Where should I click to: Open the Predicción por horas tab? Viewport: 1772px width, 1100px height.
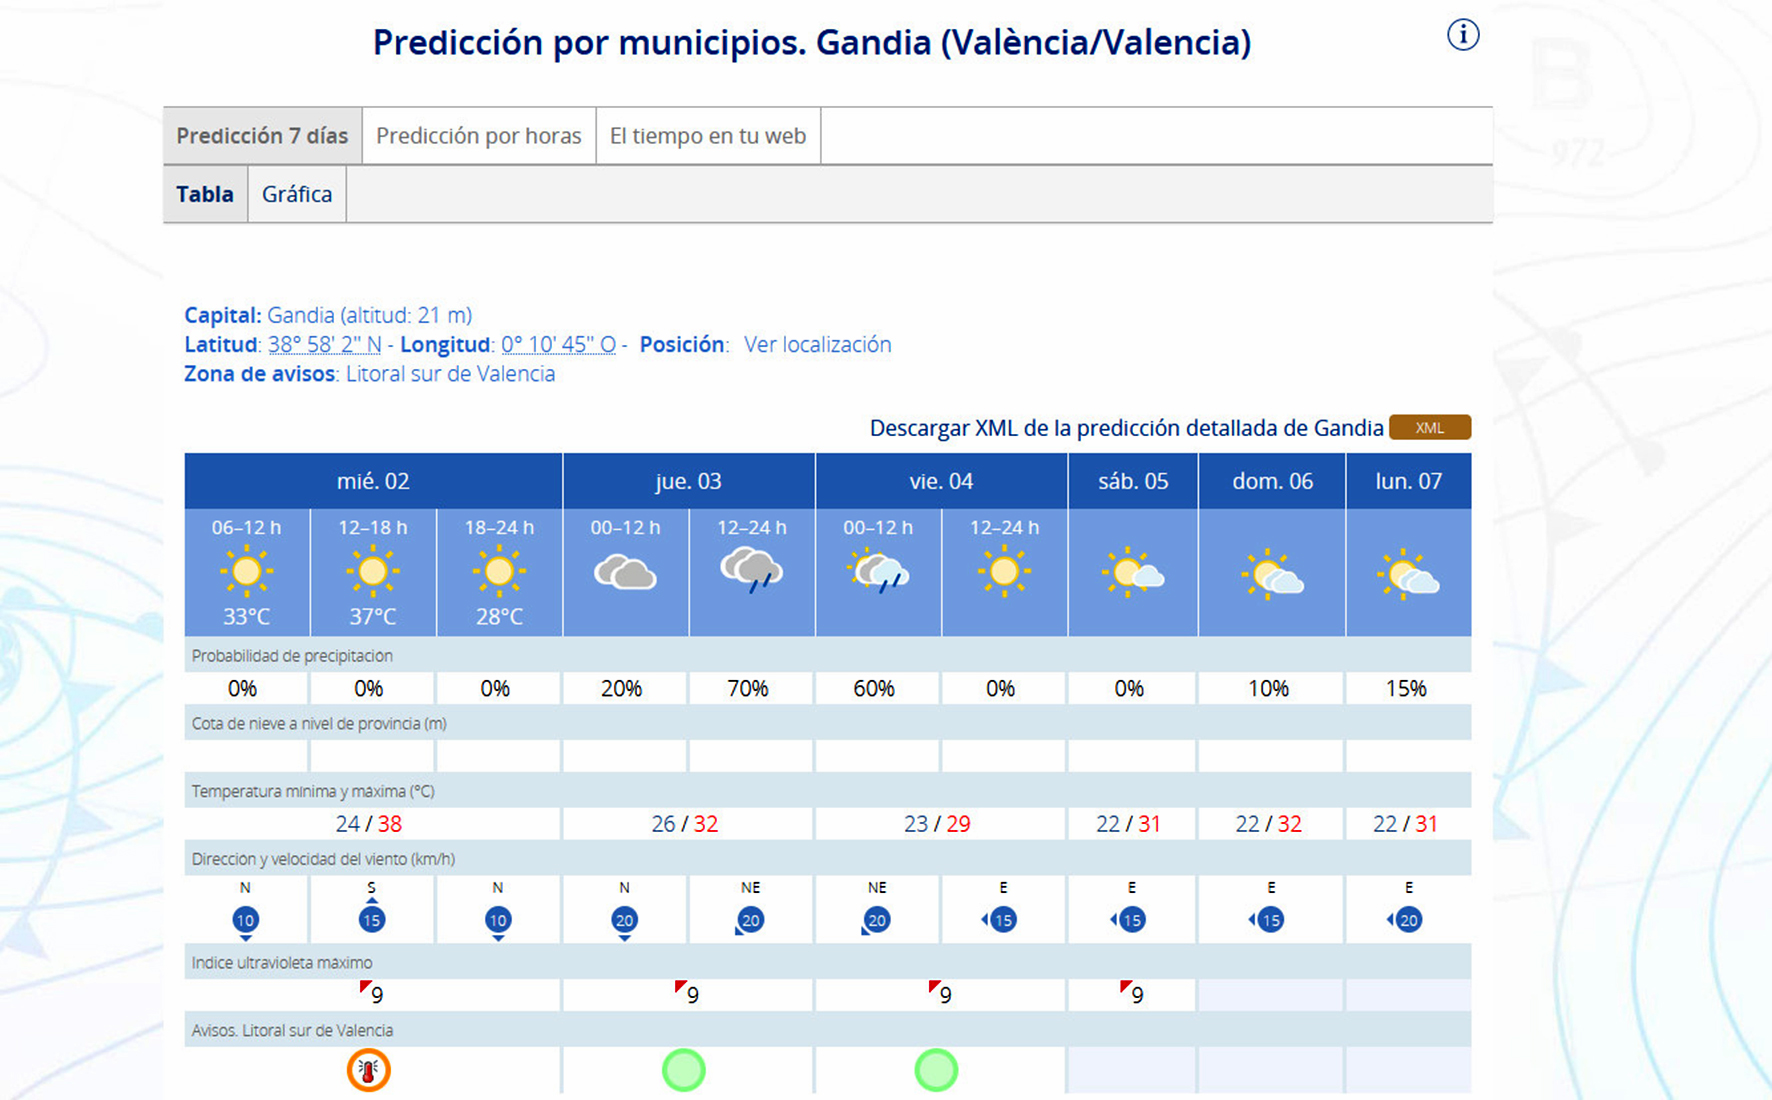pyautogui.click(x=478, y=136)
